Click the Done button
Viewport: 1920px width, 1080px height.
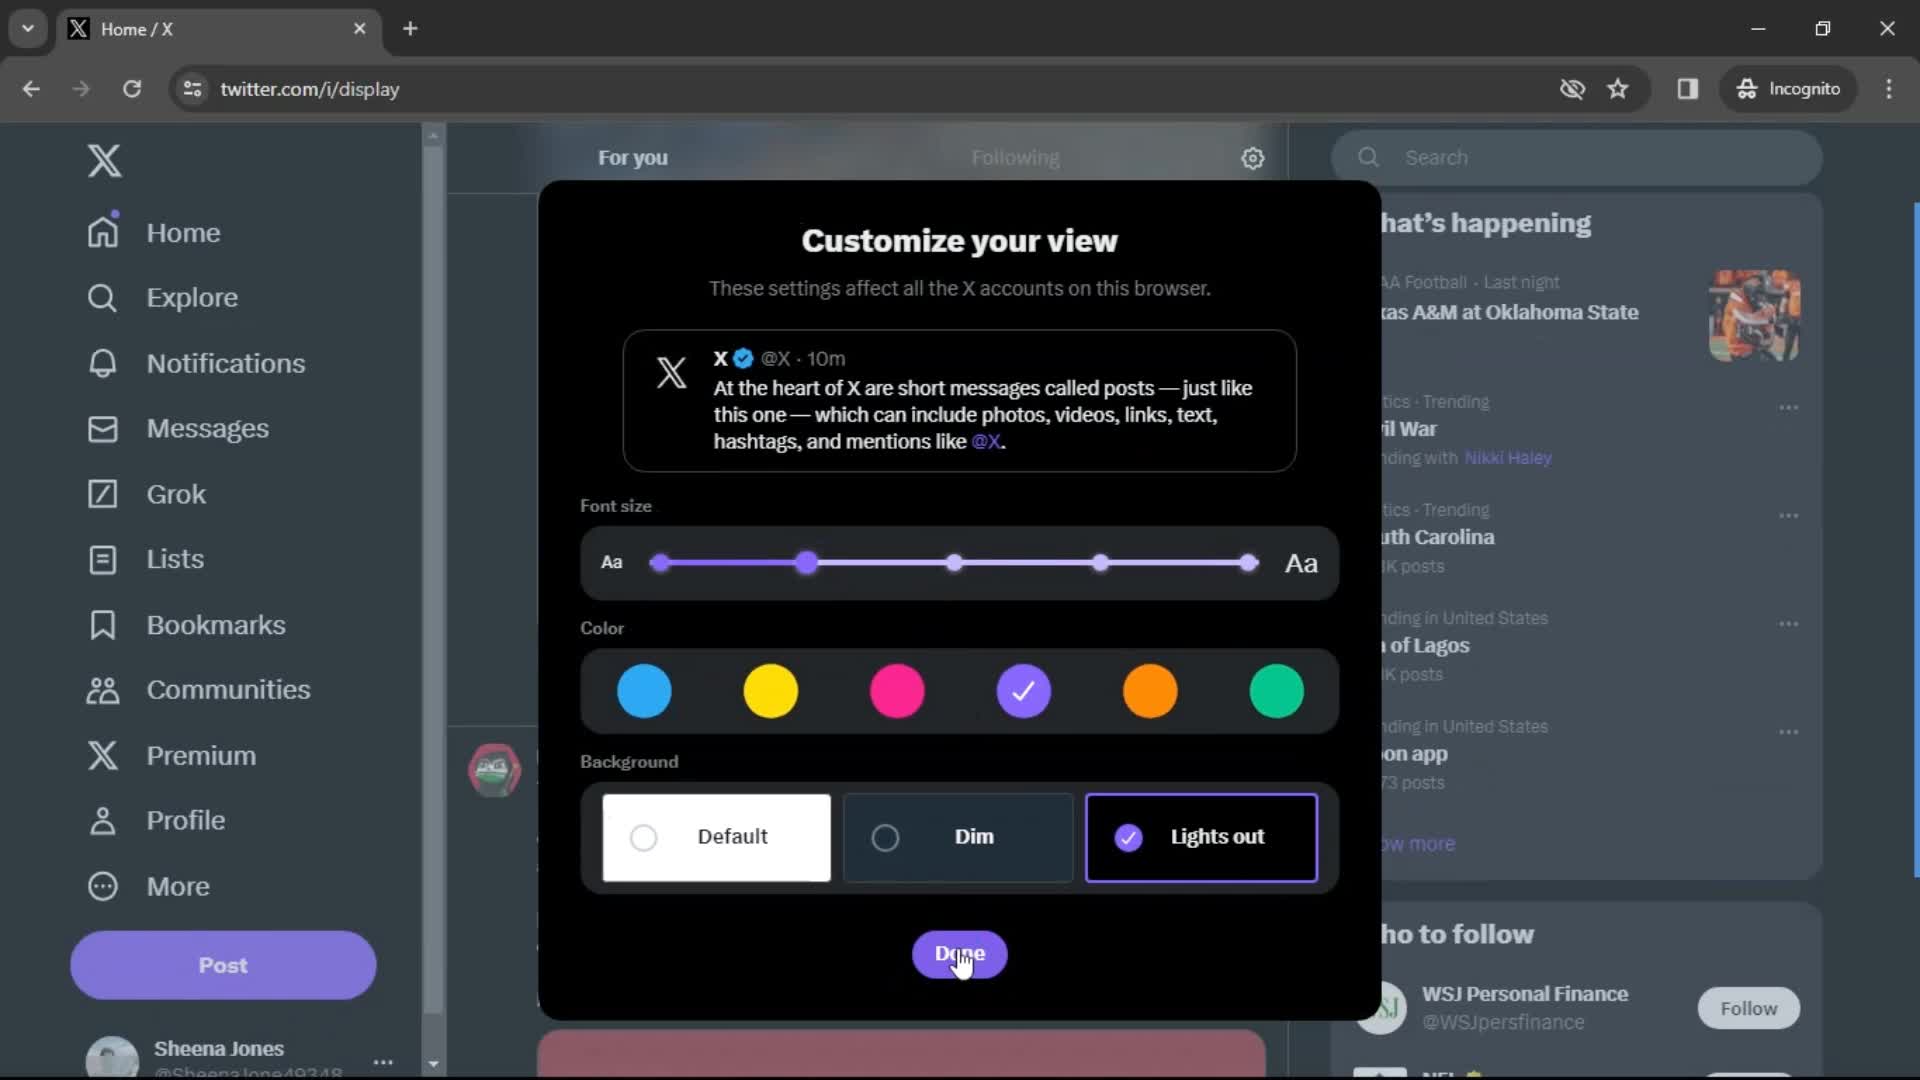[960, 953]
